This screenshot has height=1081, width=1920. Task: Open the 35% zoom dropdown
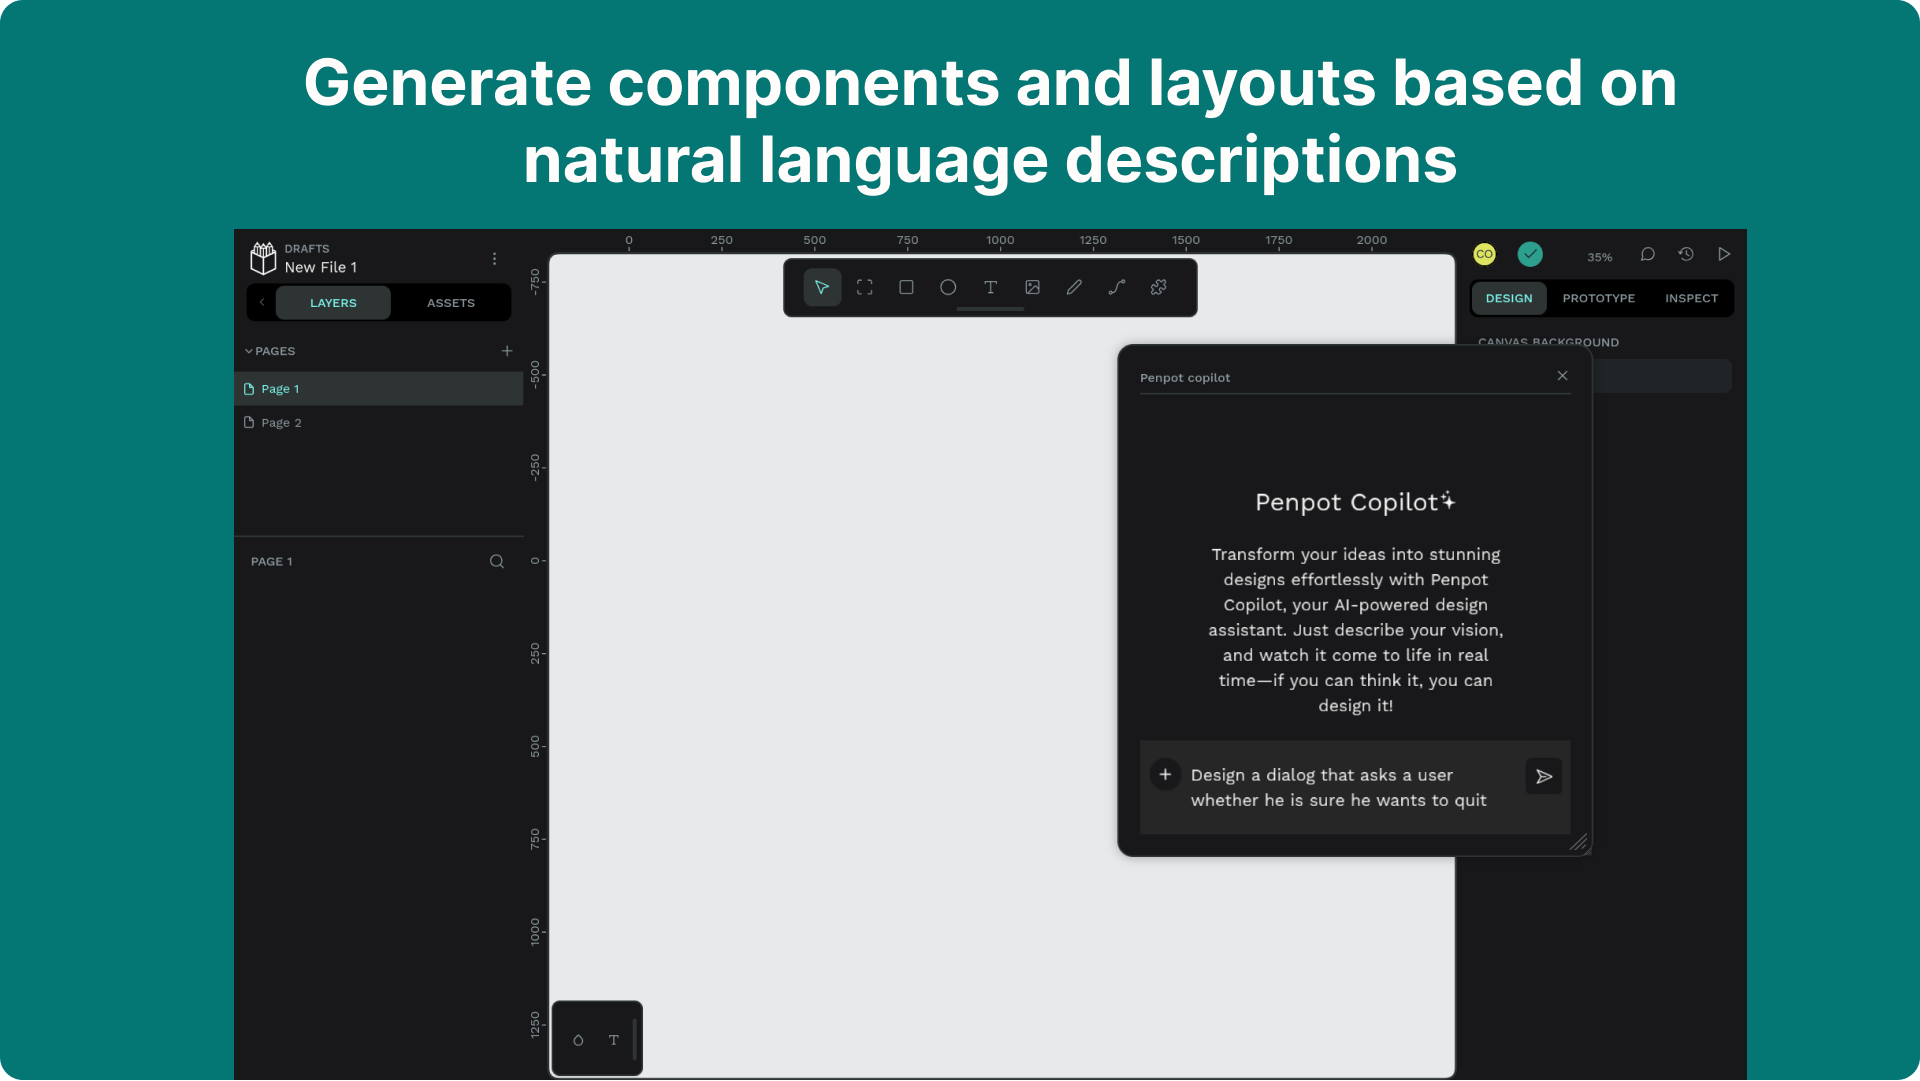tap(1600, 257)
